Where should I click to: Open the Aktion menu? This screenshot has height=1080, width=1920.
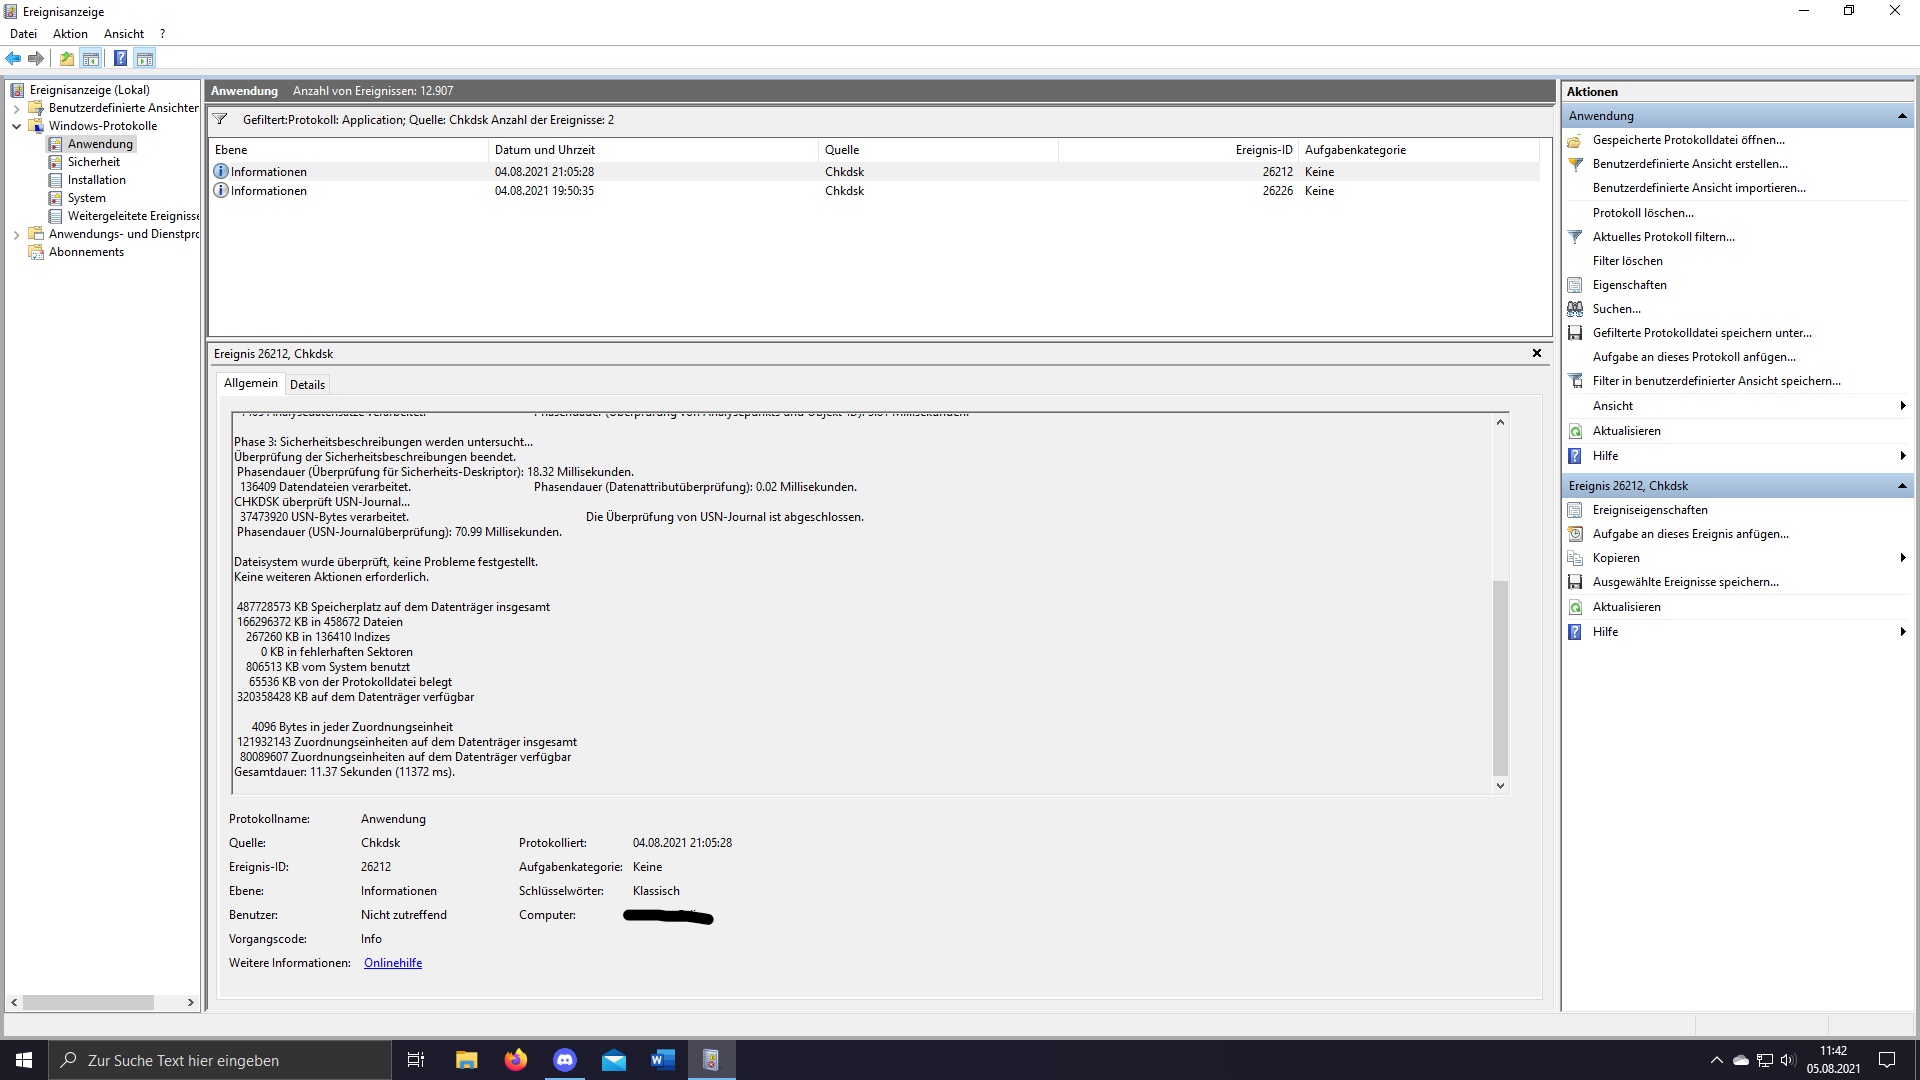pos(69,33)
